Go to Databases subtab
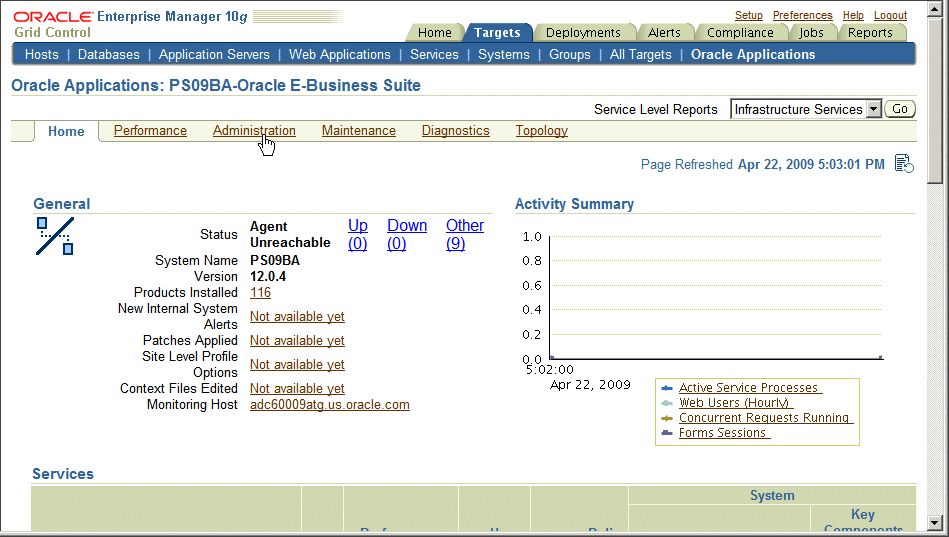 [108, 54]
